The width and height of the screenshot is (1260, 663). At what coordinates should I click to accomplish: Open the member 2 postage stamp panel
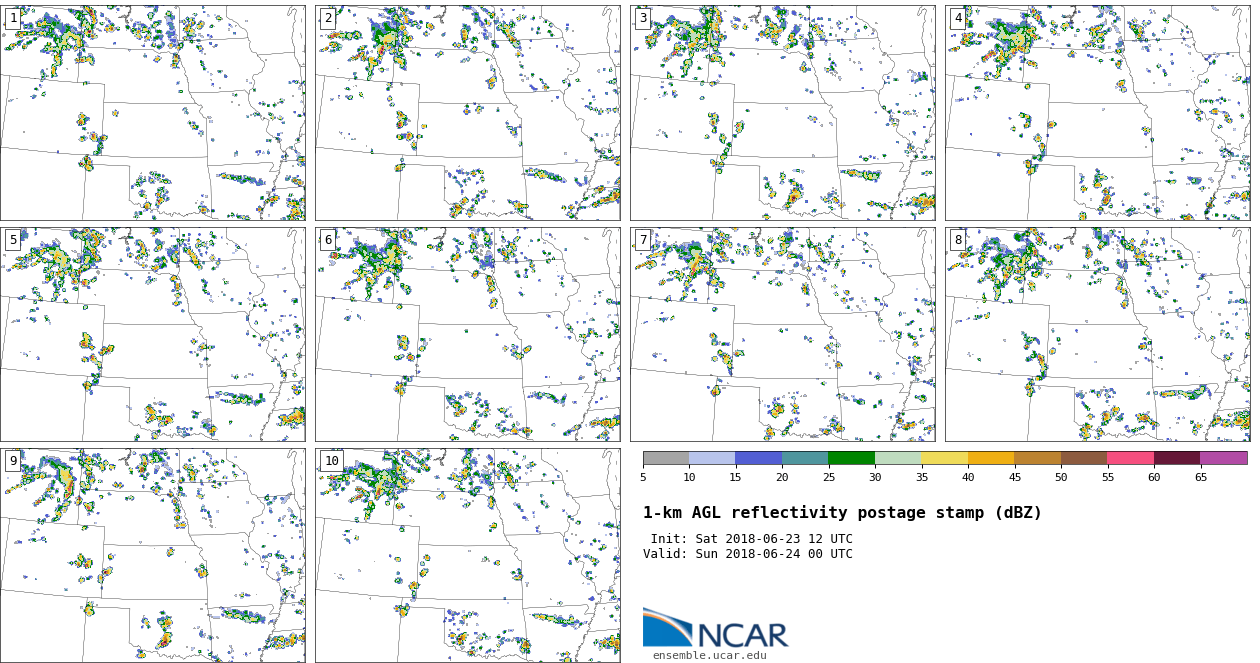pos(467,113)
